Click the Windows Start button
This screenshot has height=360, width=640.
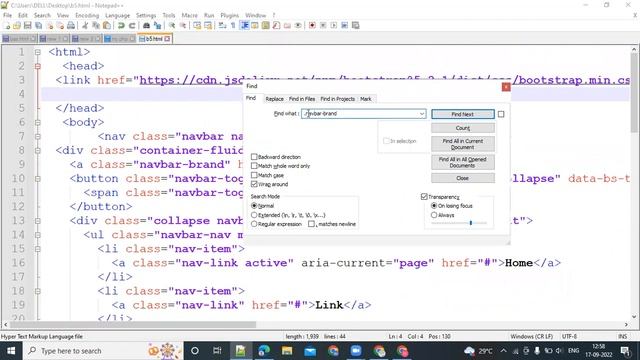[x=11, y=351]
